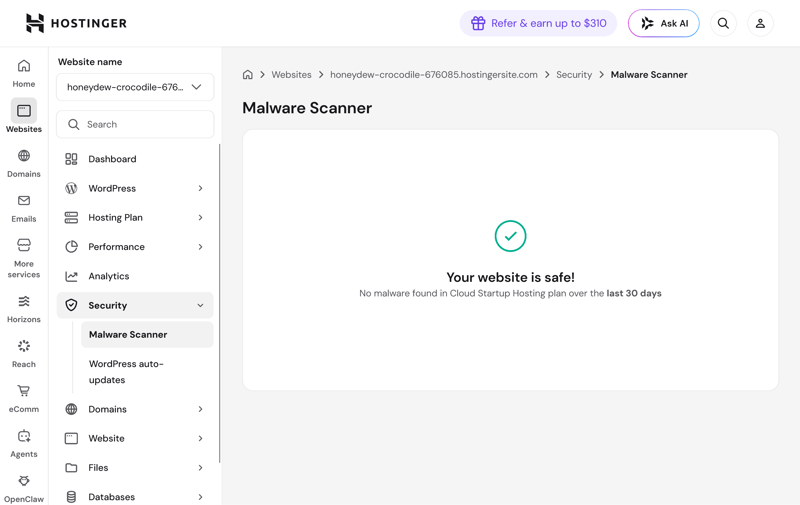
Task: Click the WordPress logo icon in menu
Action: [71, 188]
